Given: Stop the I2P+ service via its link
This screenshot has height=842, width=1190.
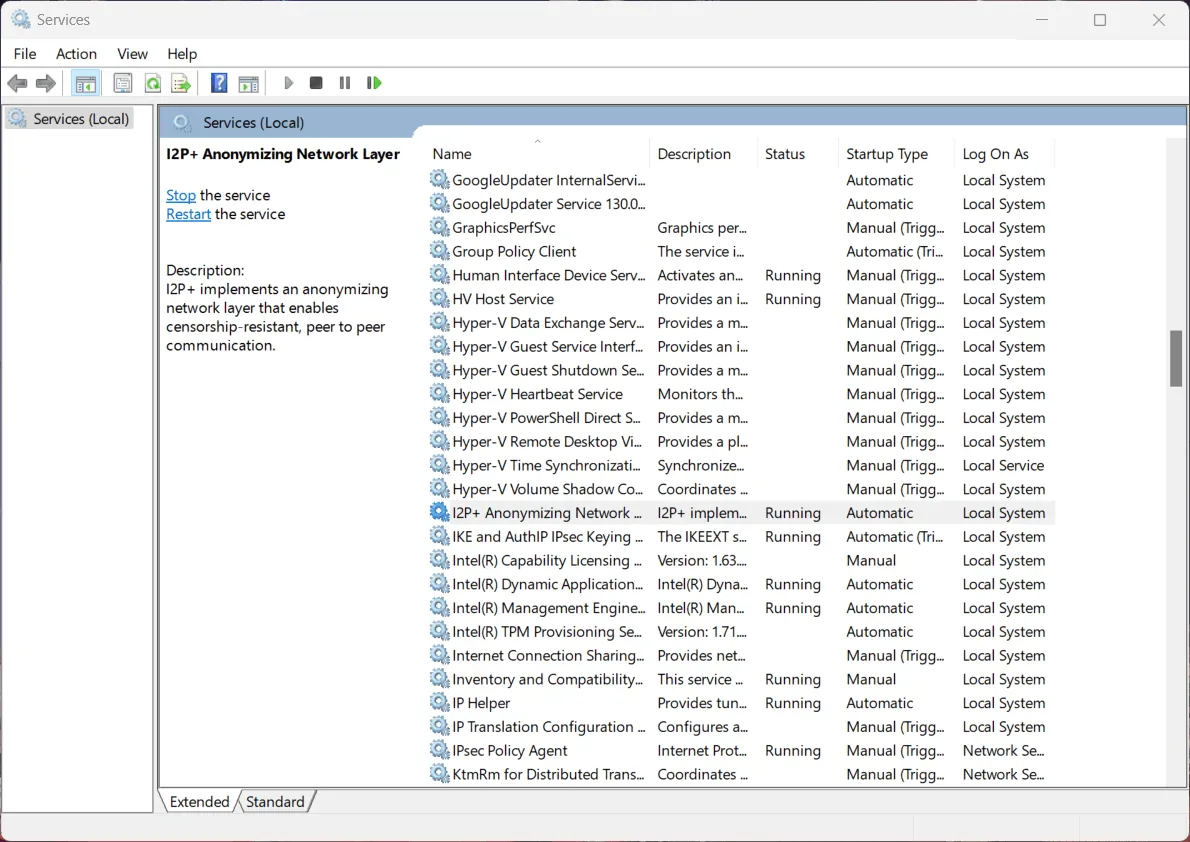Looking at the screenshot, I should pos(180,195).
